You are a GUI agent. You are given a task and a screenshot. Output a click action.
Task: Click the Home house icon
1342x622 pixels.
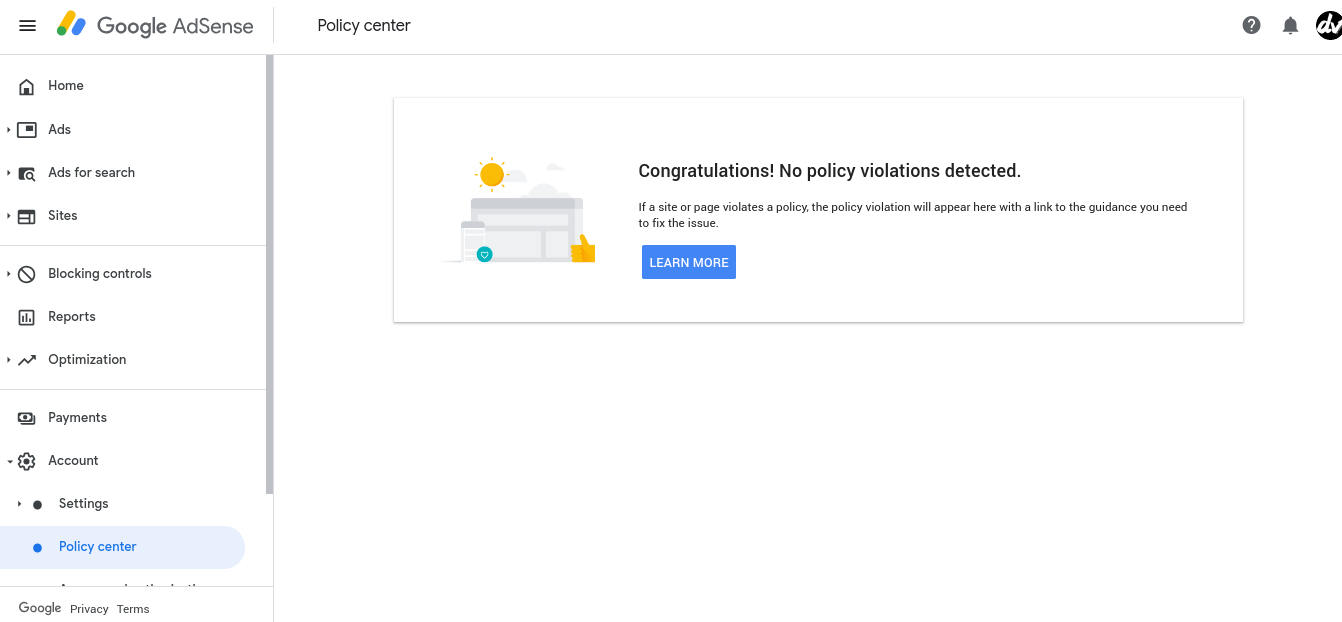click(x=27, y=86)
